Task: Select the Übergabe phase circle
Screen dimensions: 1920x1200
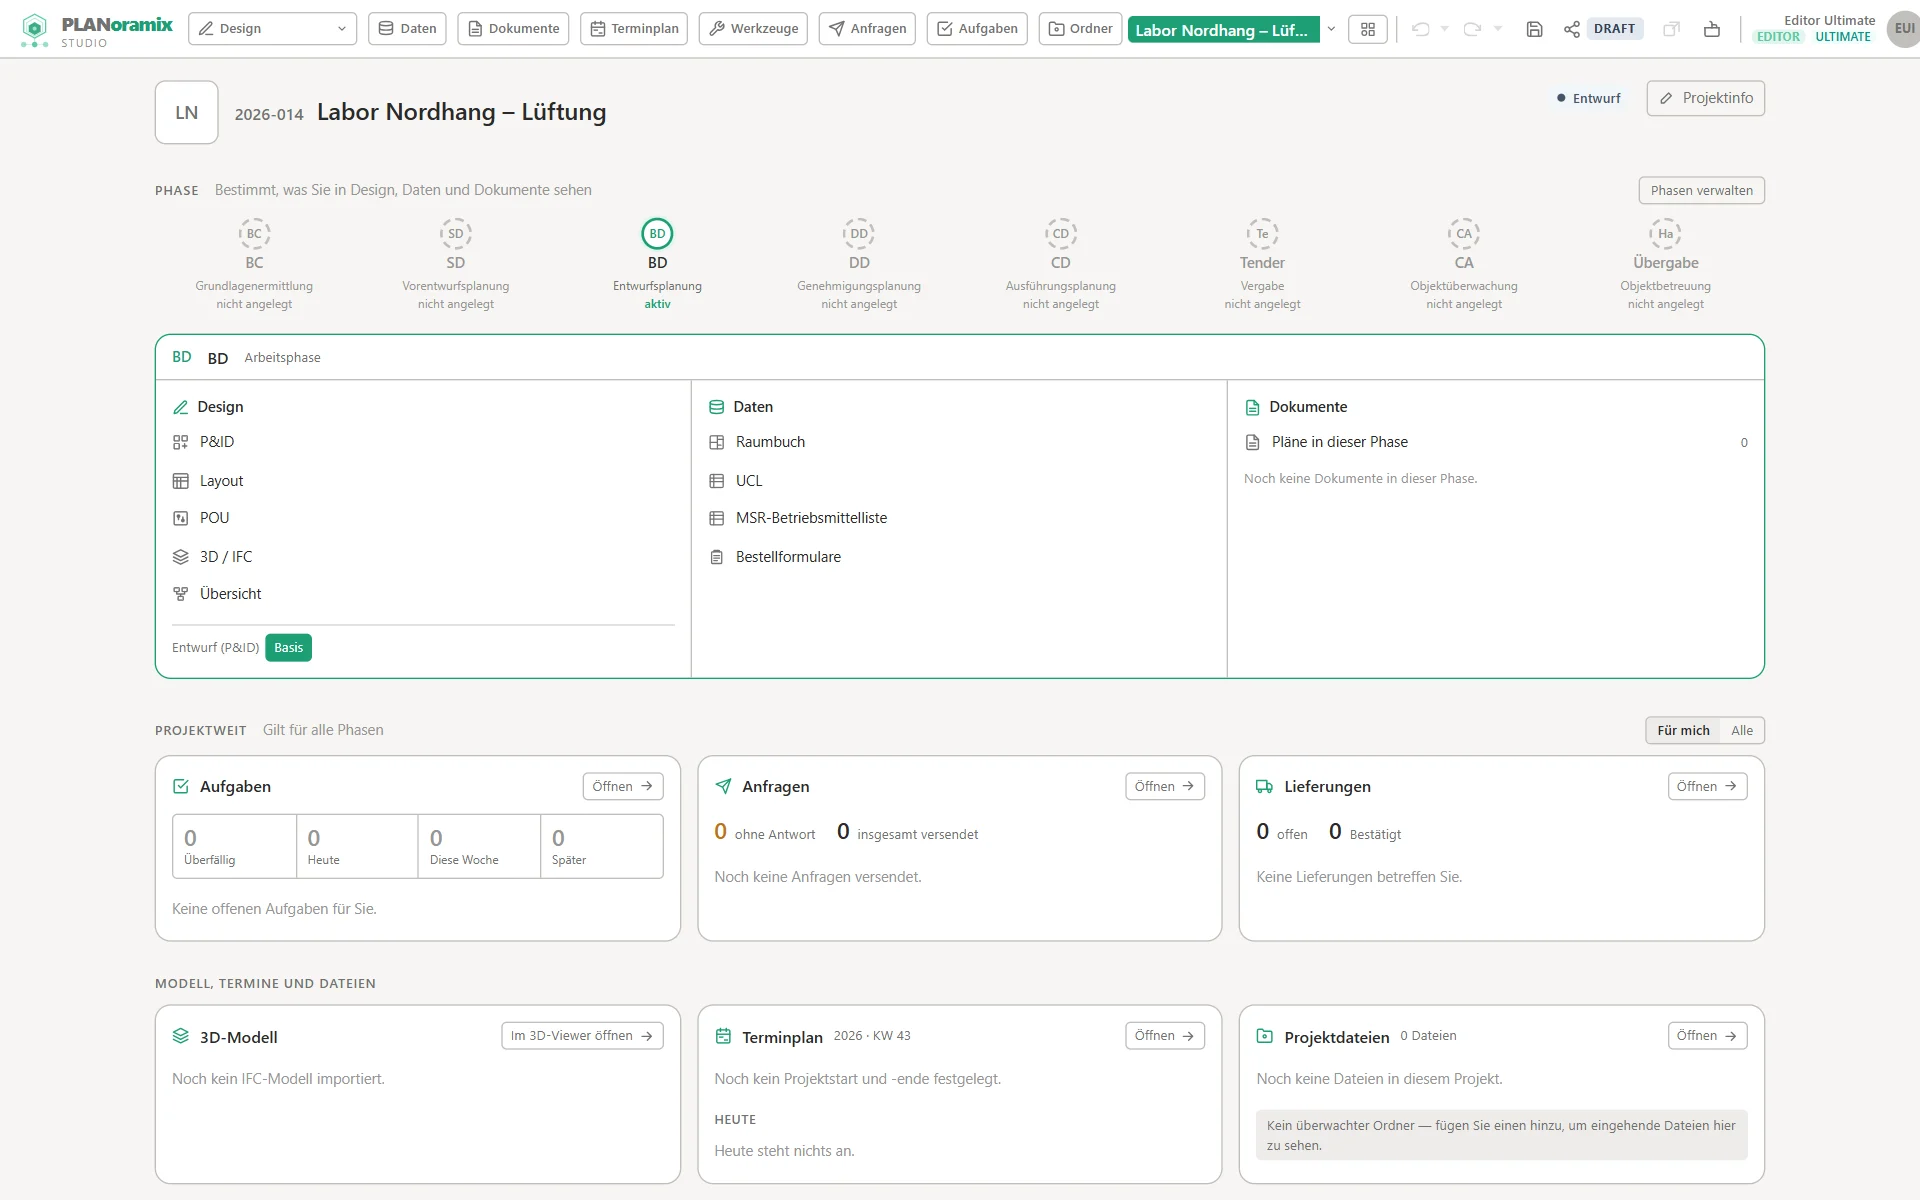Action: tap(1665, 234)
